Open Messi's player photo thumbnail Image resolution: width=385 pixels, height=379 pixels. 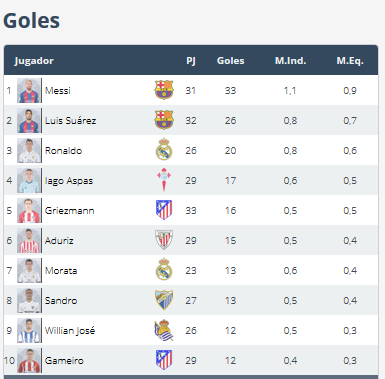coord(29,90)
